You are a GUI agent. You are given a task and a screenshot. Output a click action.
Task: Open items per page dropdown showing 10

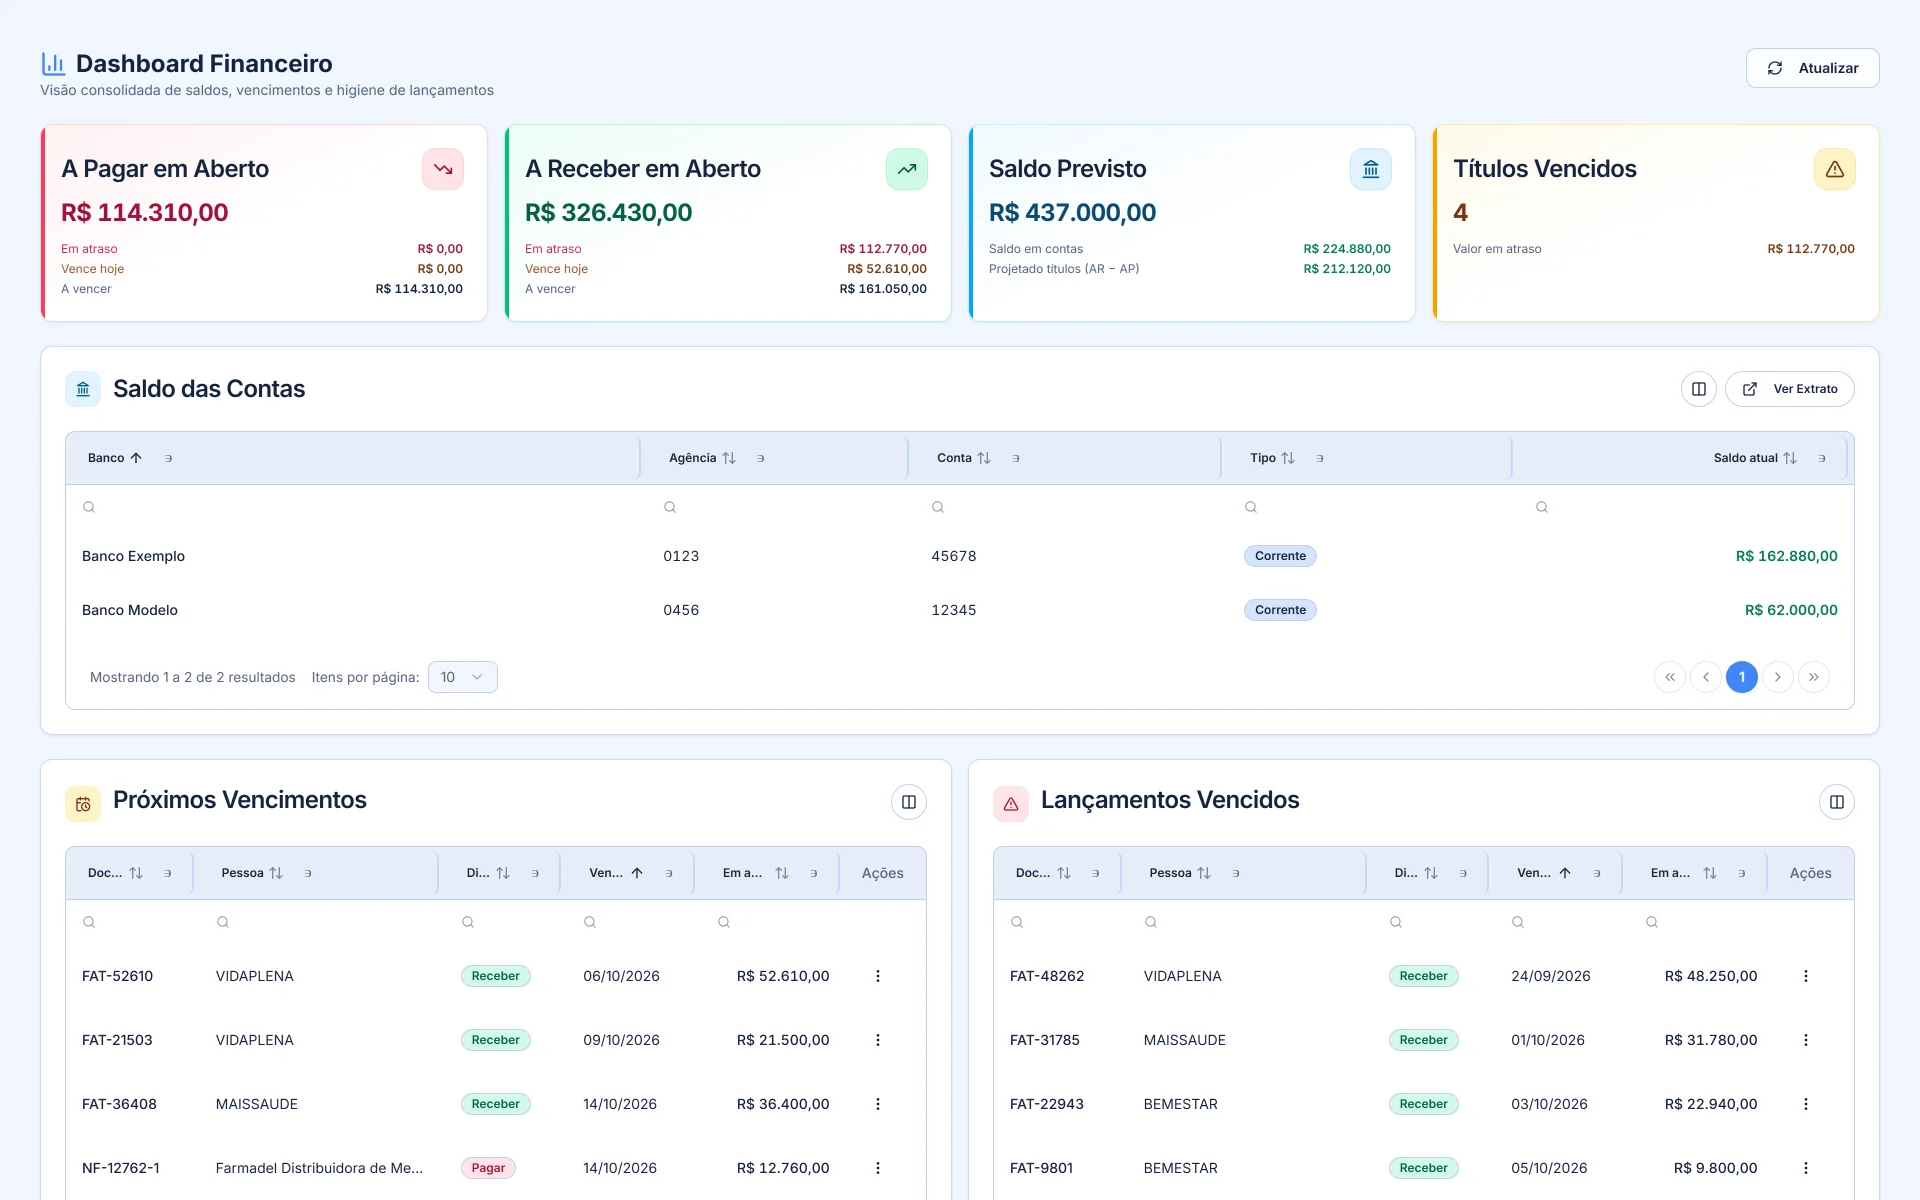[462, 677]
